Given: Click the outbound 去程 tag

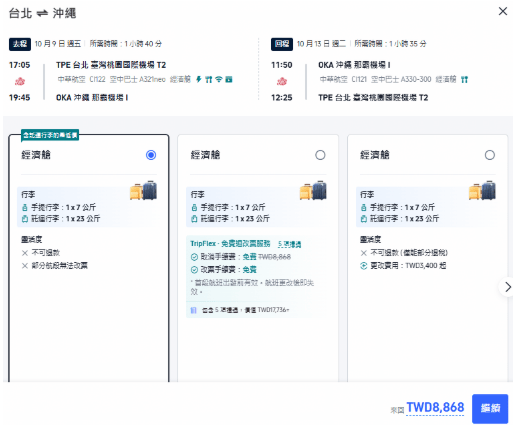Looking at the screenshot, I should click(x=20, y=44).
